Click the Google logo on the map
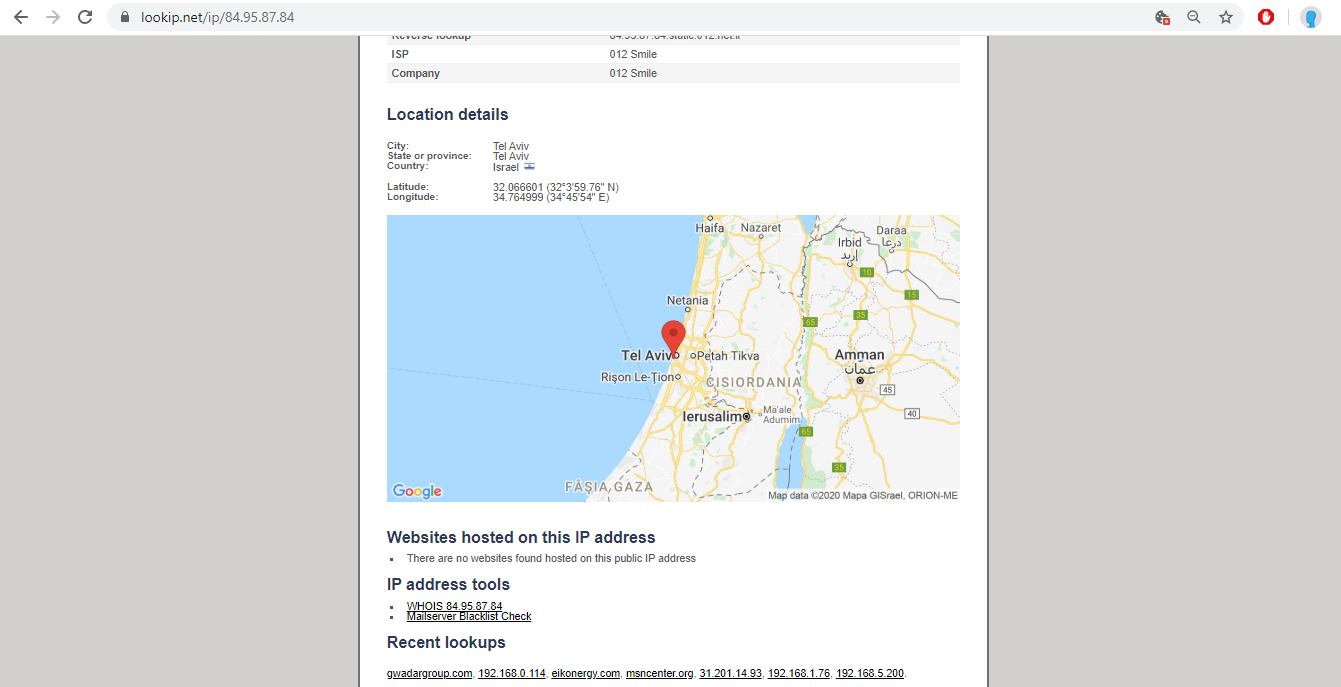Image resolution: width=1341 pixels, height=687 pixels. 417,491
